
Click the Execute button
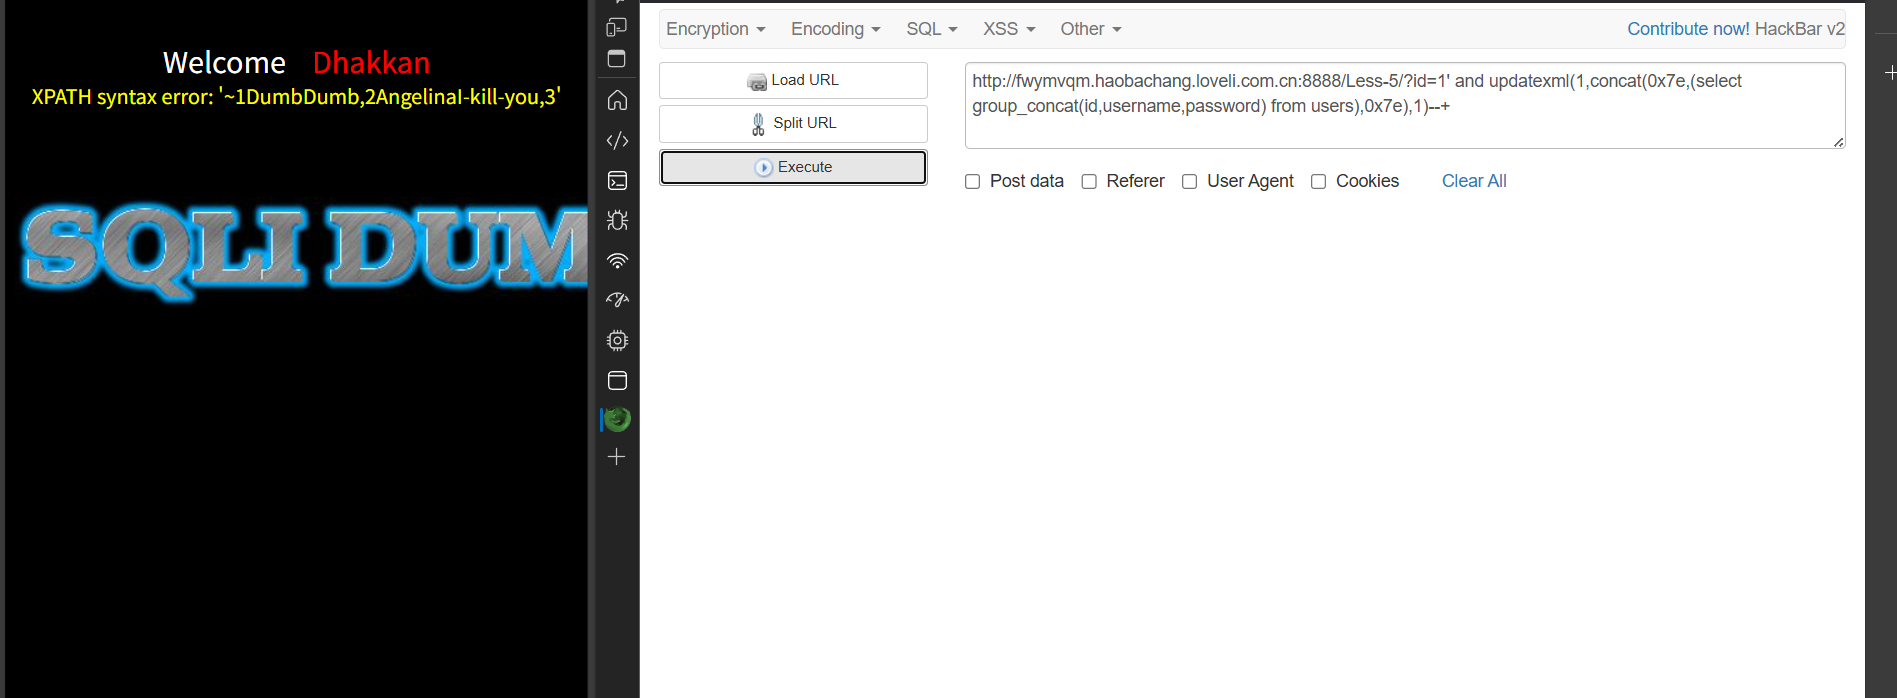[x=793, y=167]
